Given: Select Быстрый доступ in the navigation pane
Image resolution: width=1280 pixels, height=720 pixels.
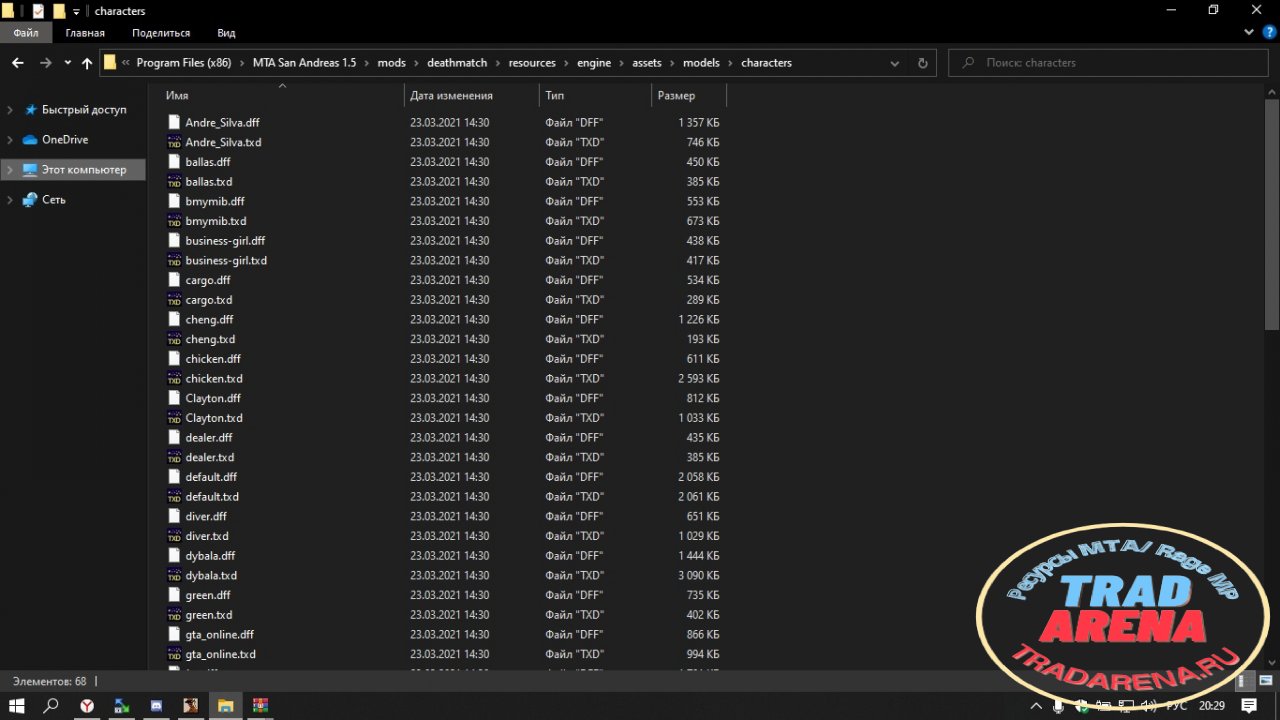Looking at the screenshot, I should click(x=84, y=110).
